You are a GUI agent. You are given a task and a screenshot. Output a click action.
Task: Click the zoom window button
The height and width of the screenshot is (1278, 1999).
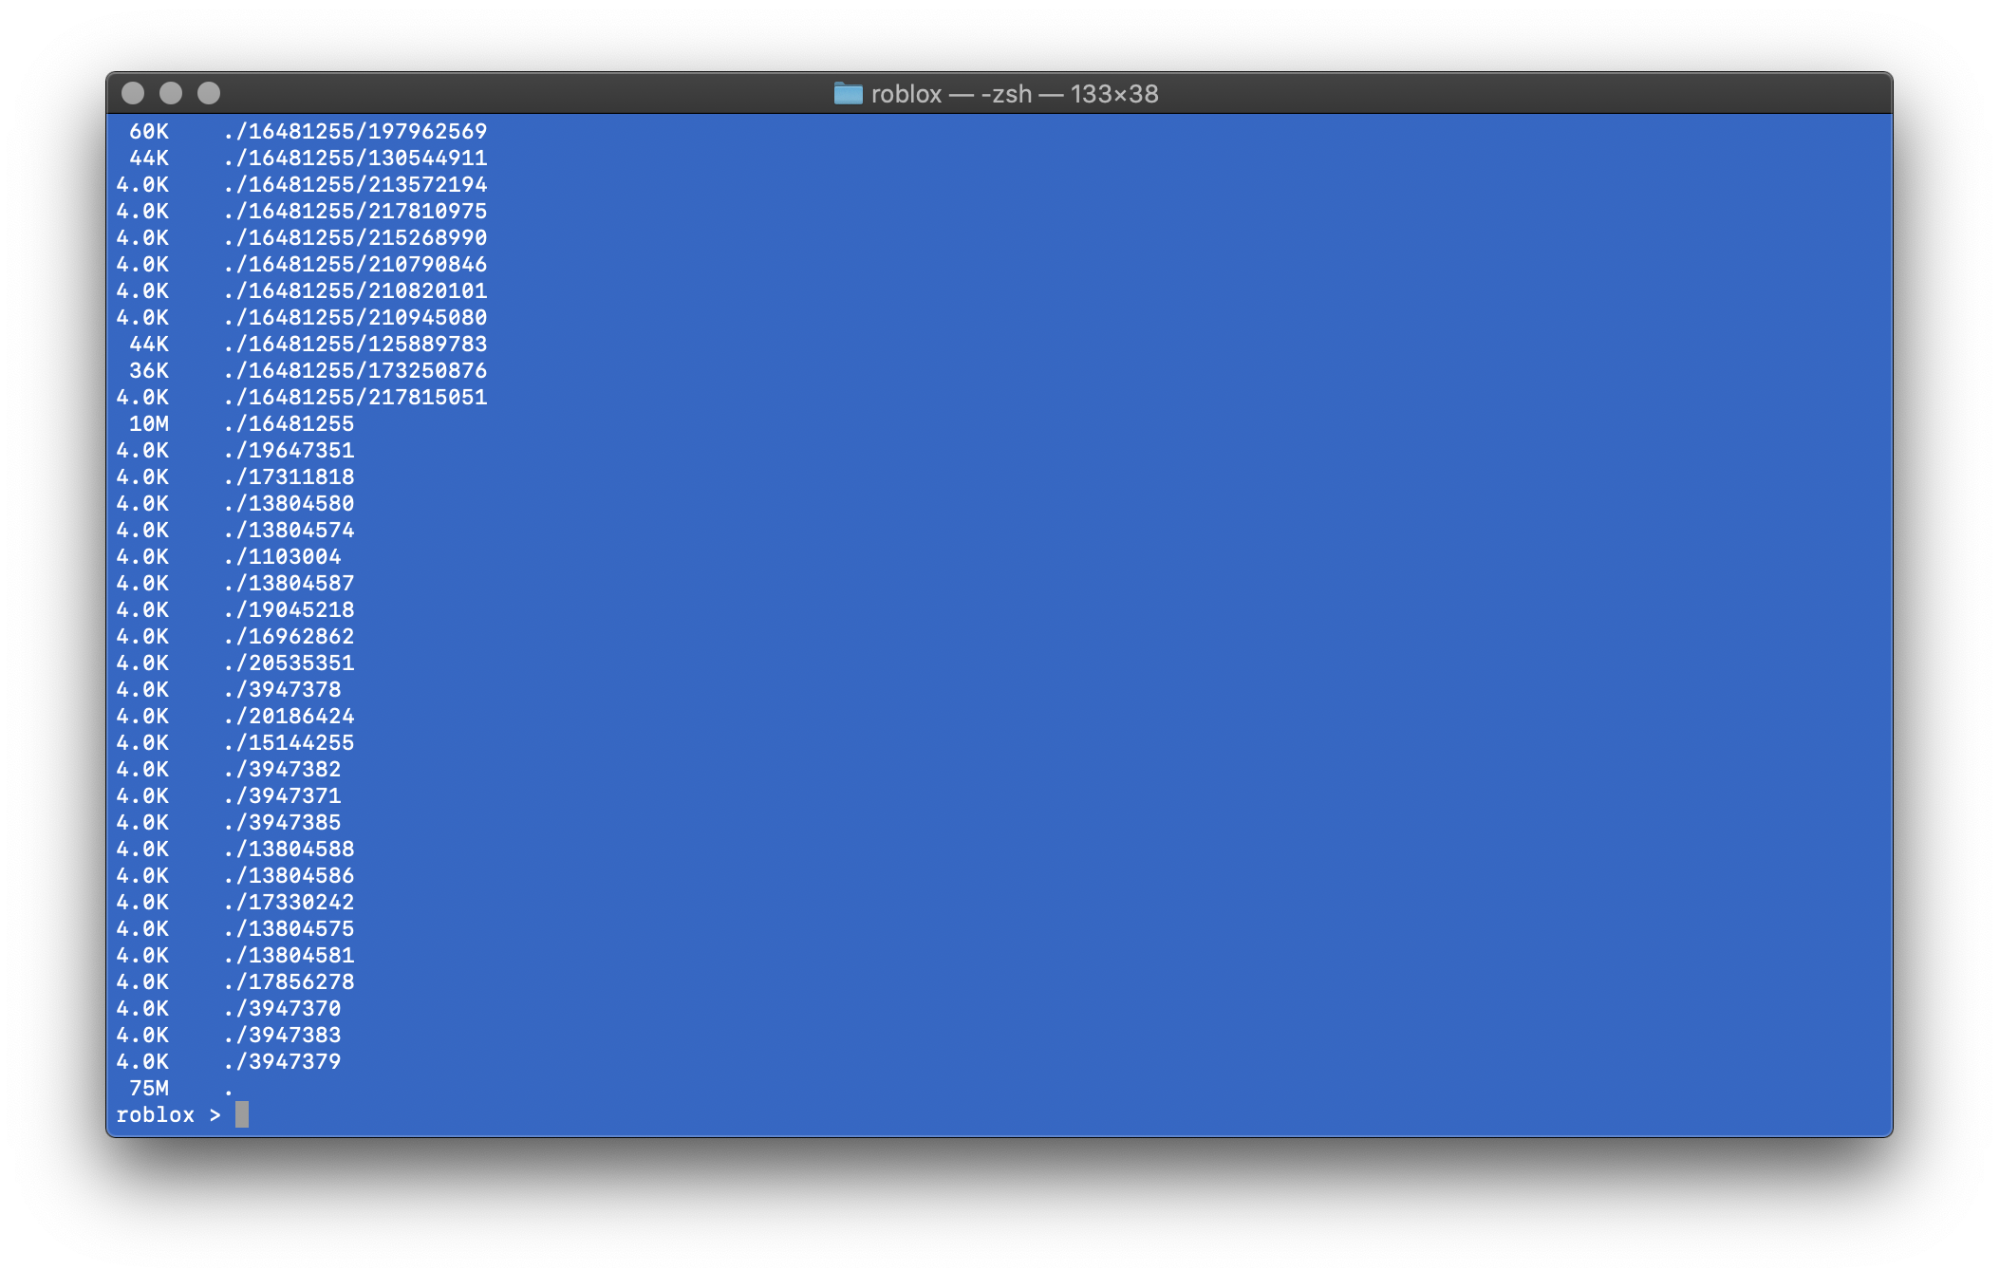(x=209, y=93)
